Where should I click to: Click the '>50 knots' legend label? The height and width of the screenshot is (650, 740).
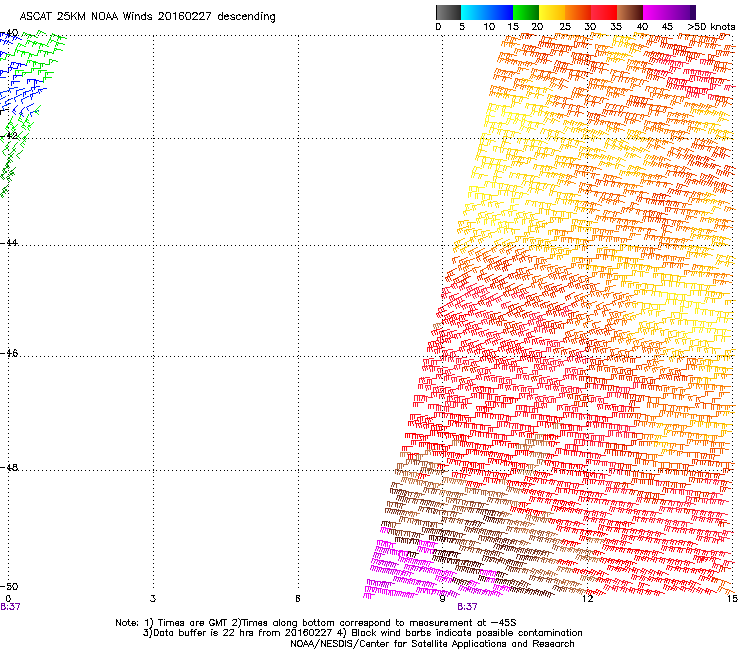[x=711, y=26]
